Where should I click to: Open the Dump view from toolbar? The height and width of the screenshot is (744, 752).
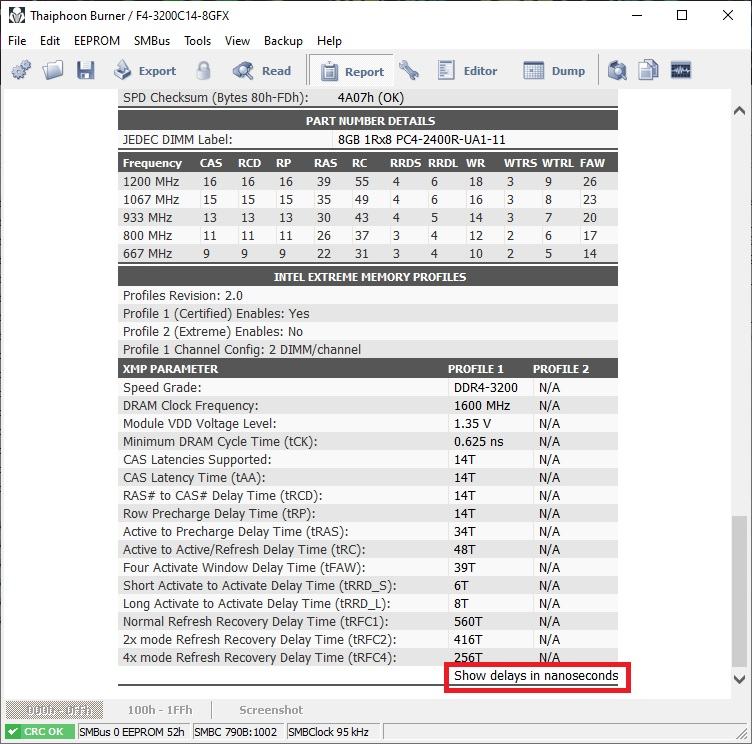(554, 71)
